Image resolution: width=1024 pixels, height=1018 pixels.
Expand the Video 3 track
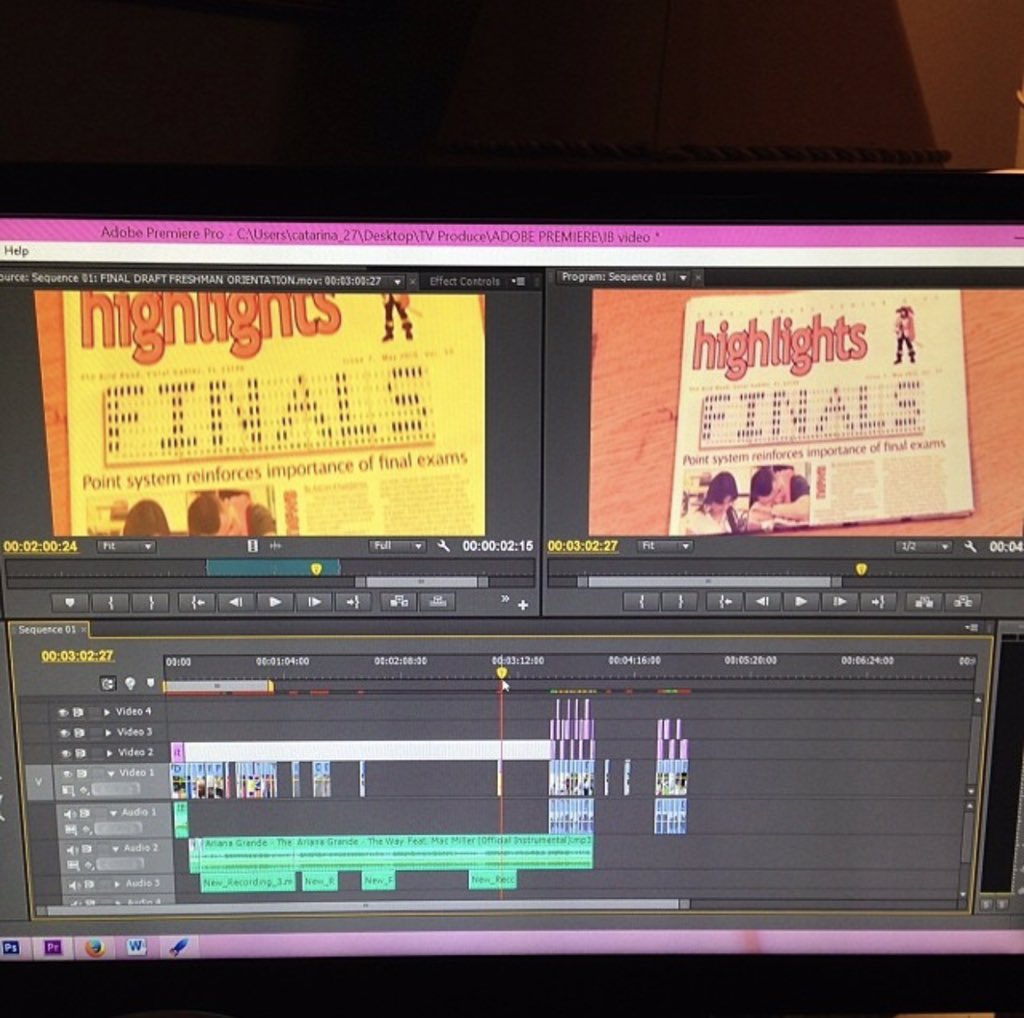pyautogui.click(x=108, y=733)
